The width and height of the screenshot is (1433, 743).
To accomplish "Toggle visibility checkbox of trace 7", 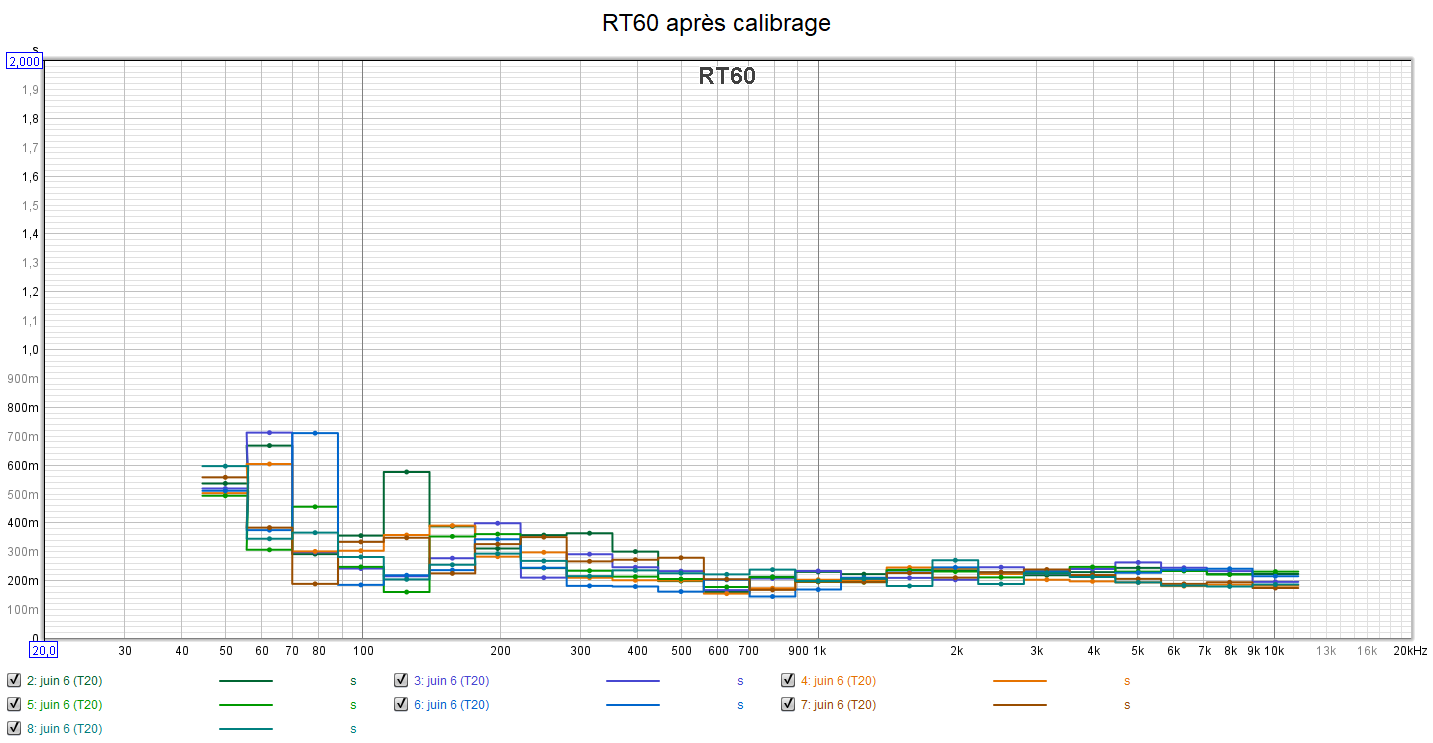I will coord(789,704).
